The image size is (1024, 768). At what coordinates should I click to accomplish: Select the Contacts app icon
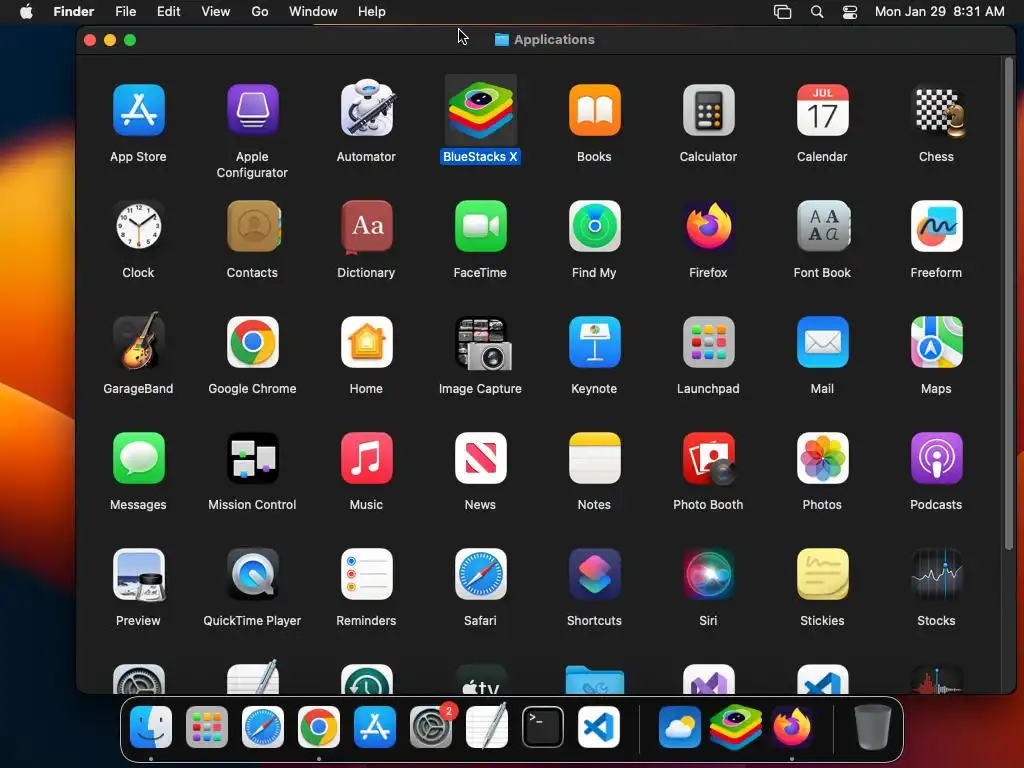(x=252, y=226)
